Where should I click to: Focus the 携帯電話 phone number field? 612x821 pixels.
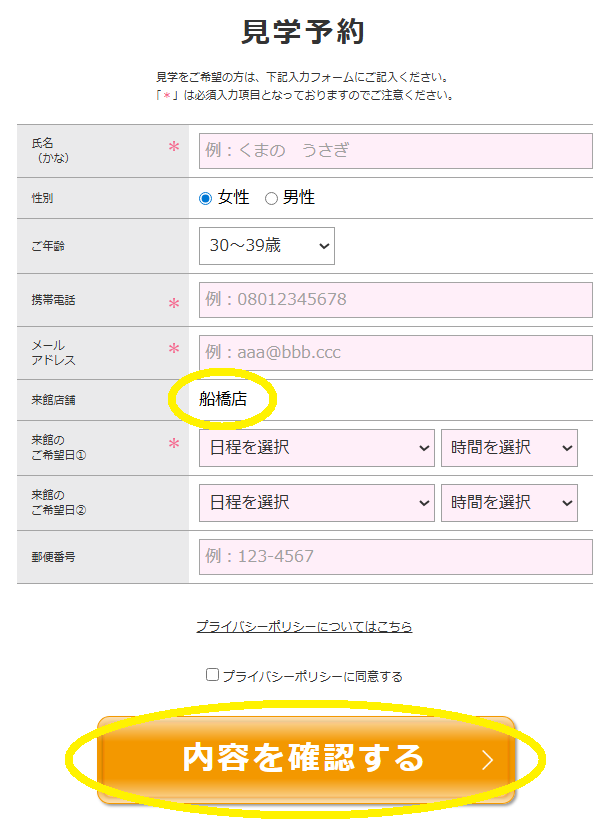(395, 299)
